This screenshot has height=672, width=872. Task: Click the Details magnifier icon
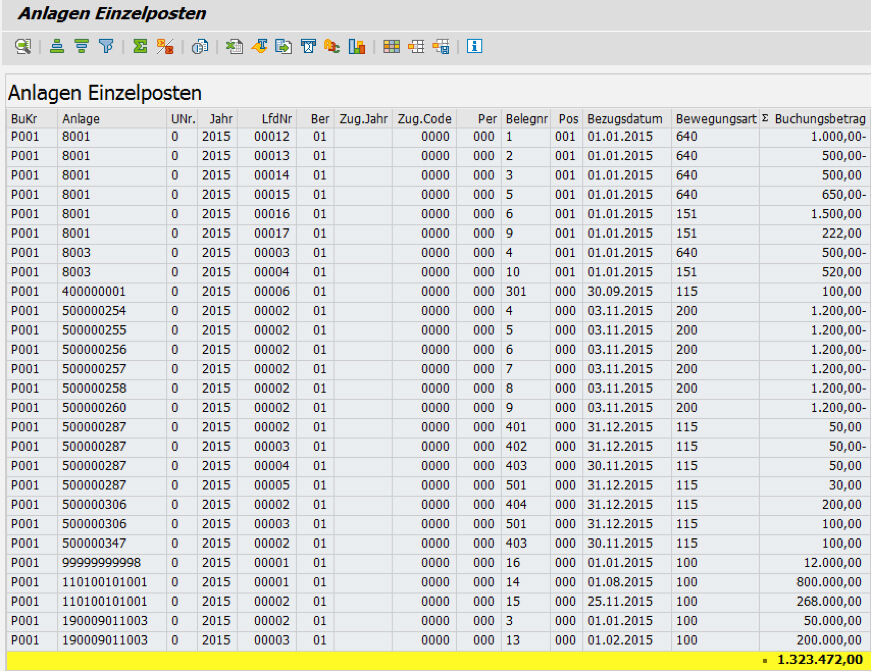pyautogui.click(x=22, y=46)
